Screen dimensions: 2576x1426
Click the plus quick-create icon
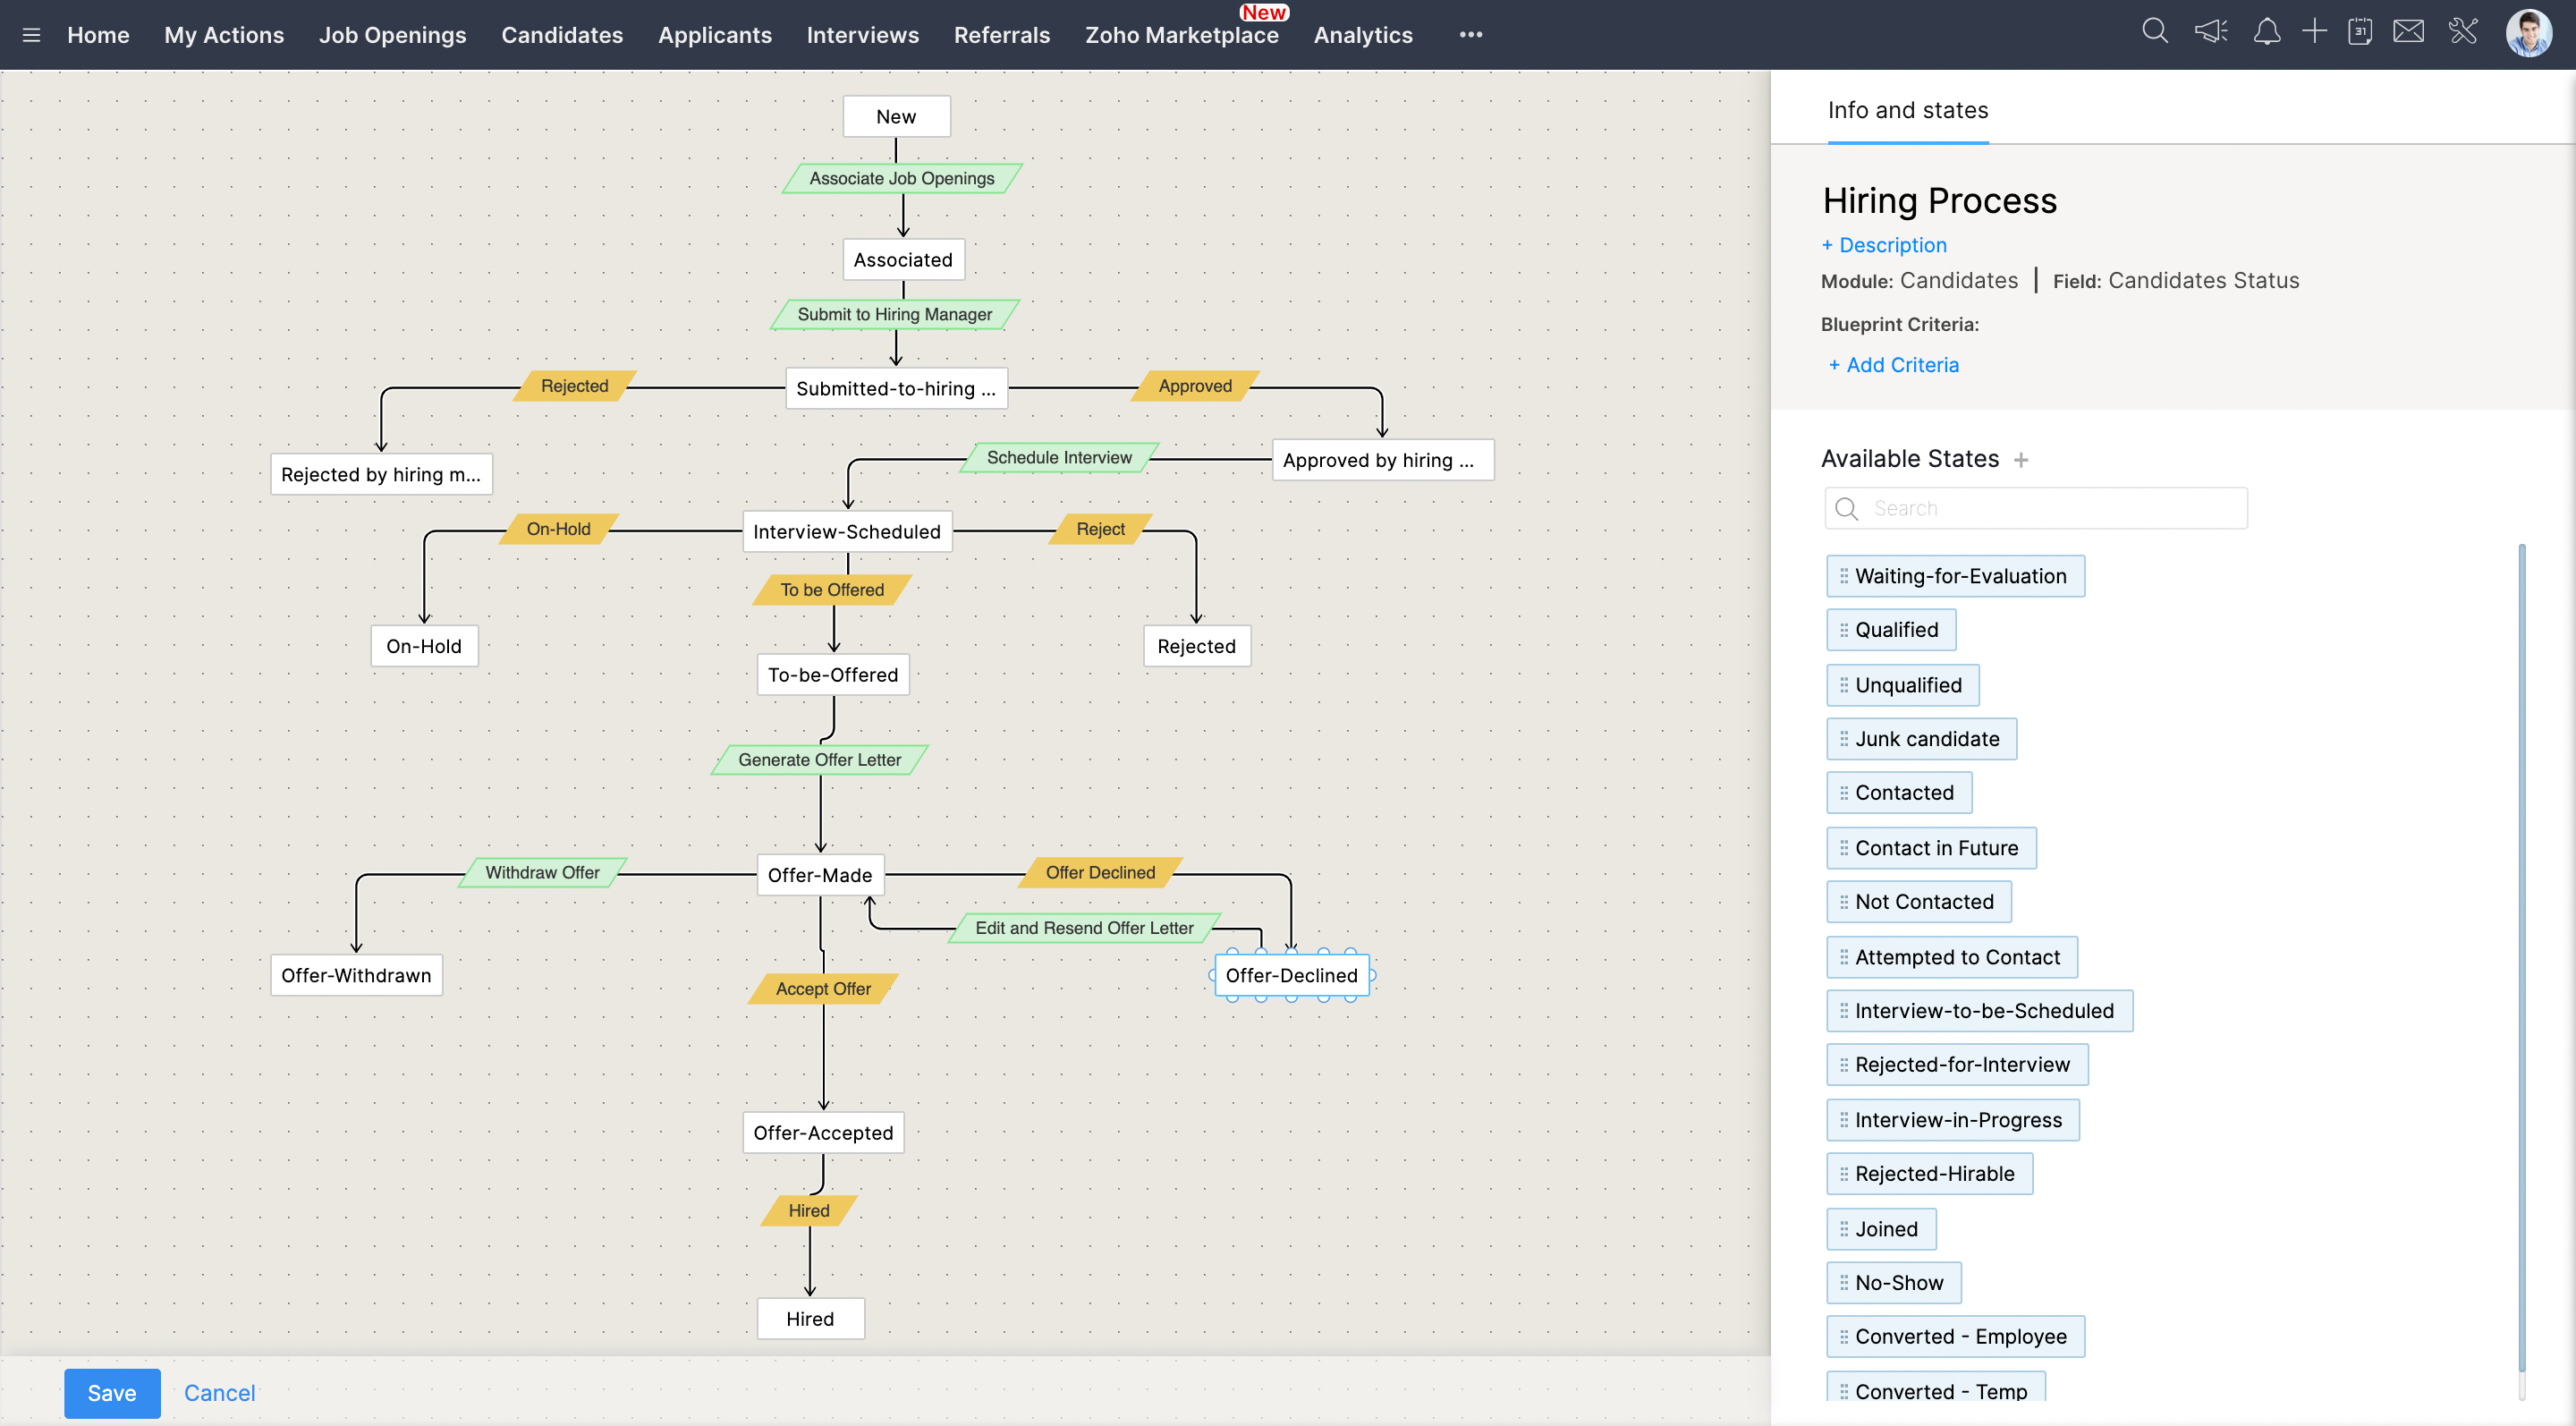click(2314, 32)
